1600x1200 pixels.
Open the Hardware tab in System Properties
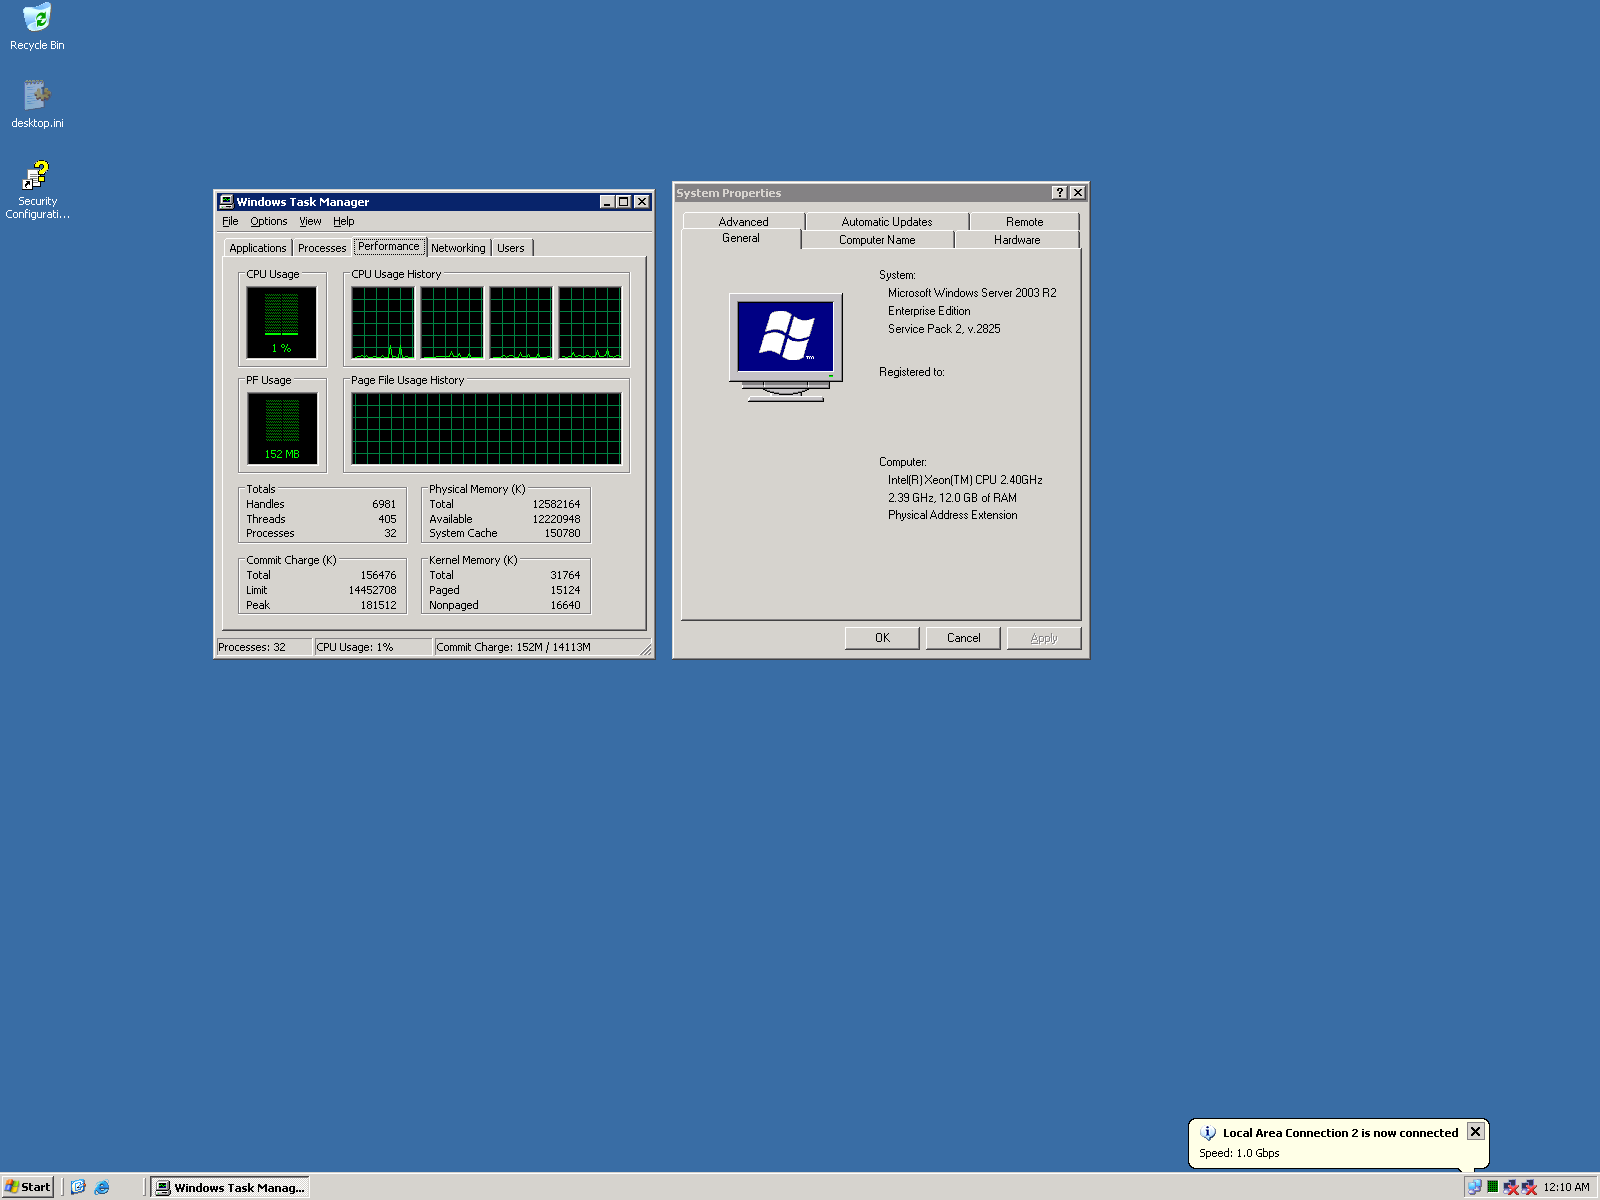pyautogui.click(x=1016, y=239)
